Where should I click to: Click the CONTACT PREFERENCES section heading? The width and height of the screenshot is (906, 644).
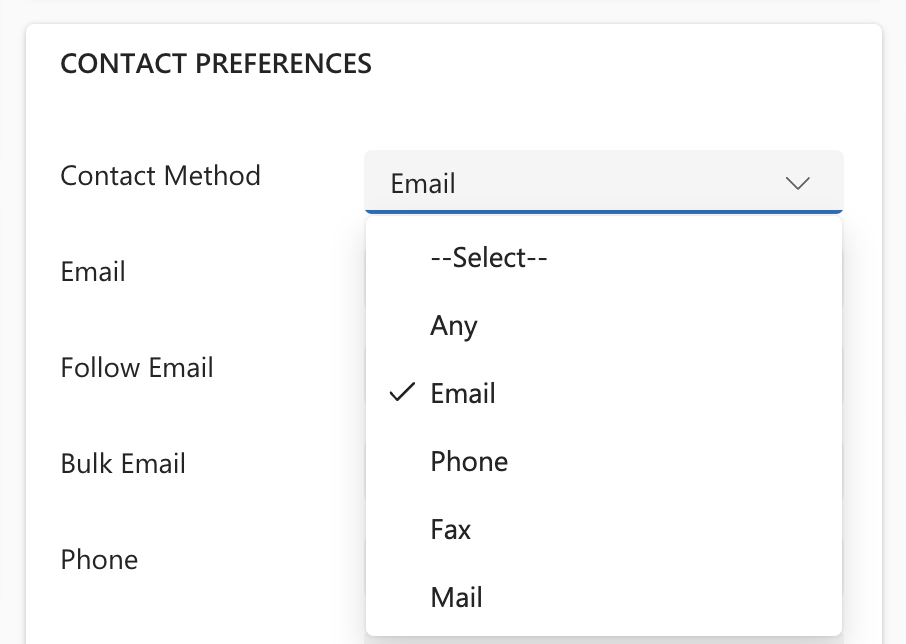[x=216, y=64]
